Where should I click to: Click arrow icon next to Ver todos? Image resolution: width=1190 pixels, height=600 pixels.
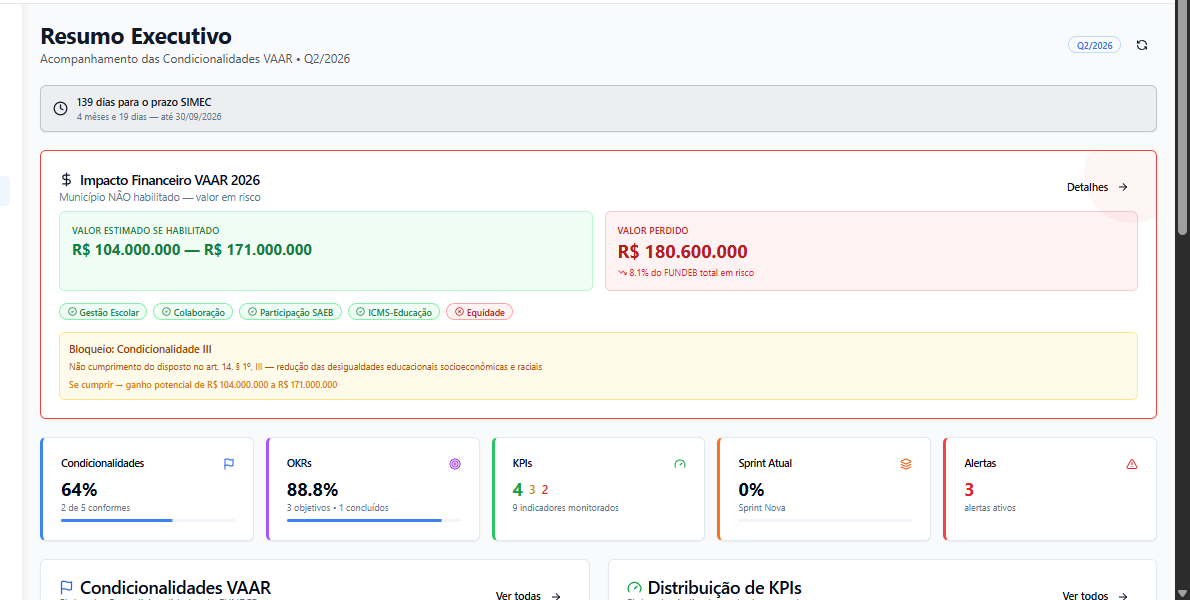[1124, 596]
